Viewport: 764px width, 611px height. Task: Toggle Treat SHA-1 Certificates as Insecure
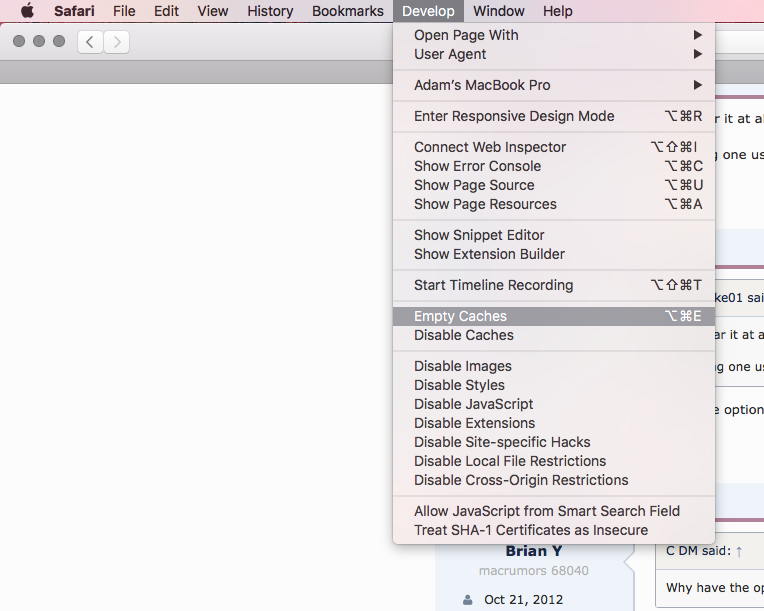tap(554, 530)
